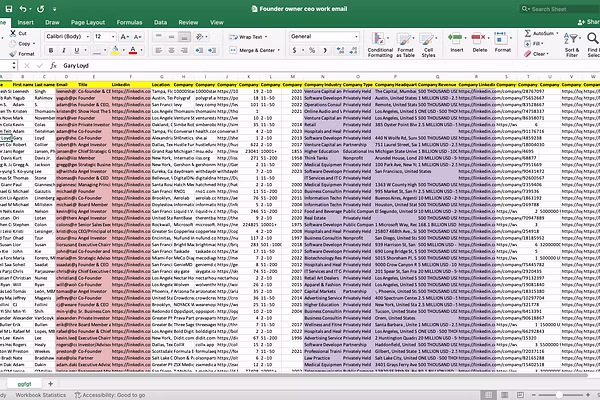The width and height of the screenshot is (600, 400).
Task: Cut the selected cells
Action: [x=18, y=33]
